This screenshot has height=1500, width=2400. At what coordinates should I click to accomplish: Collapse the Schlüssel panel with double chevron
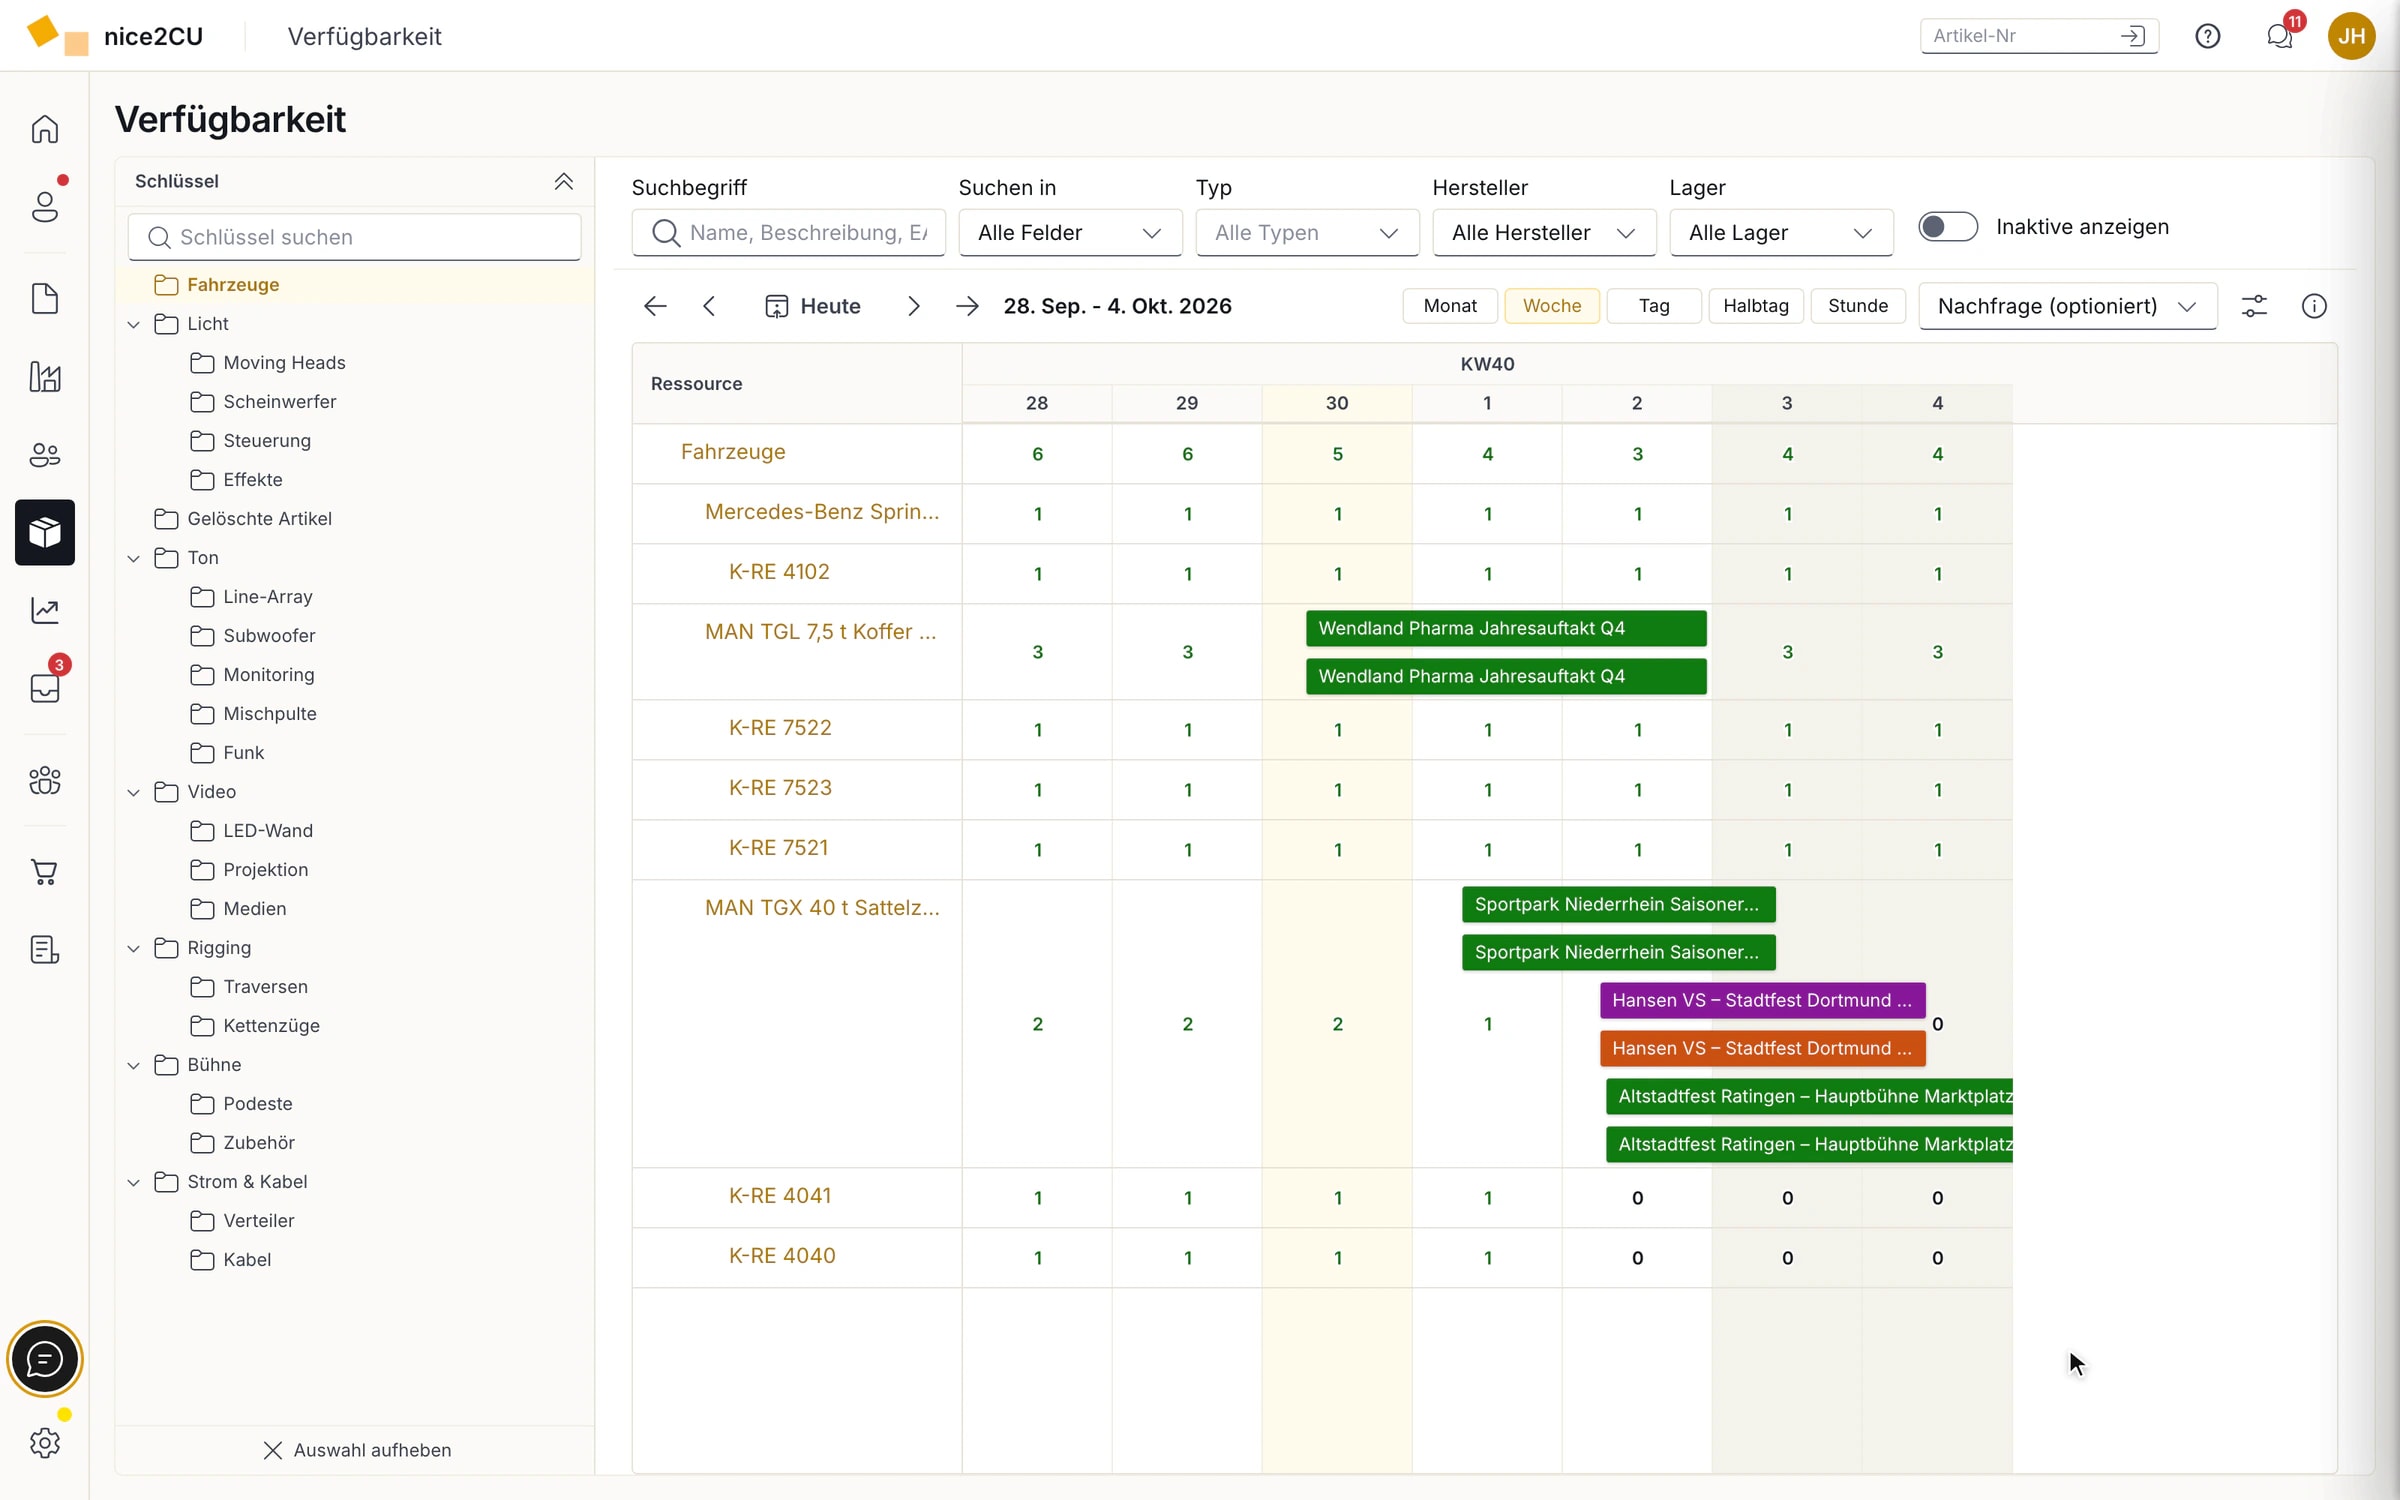coord(564,181)
